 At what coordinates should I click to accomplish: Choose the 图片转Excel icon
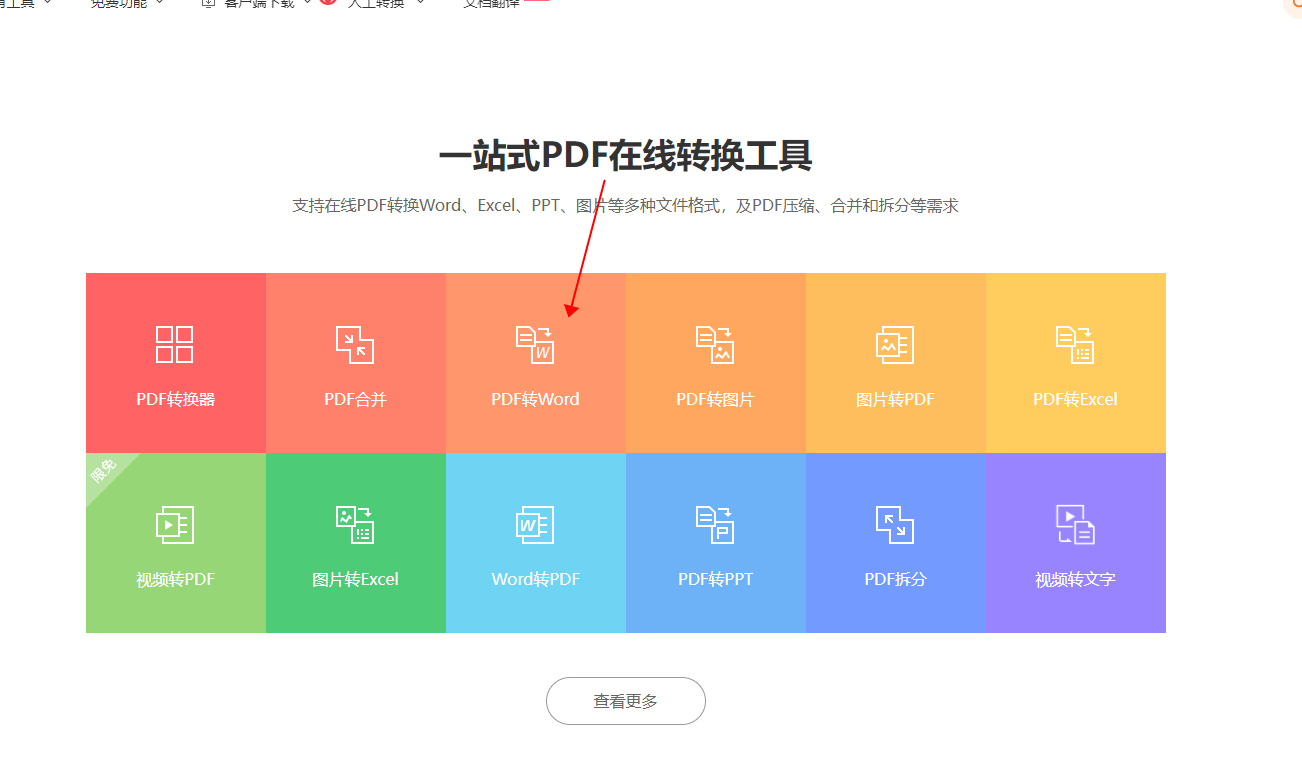(355, 524)
